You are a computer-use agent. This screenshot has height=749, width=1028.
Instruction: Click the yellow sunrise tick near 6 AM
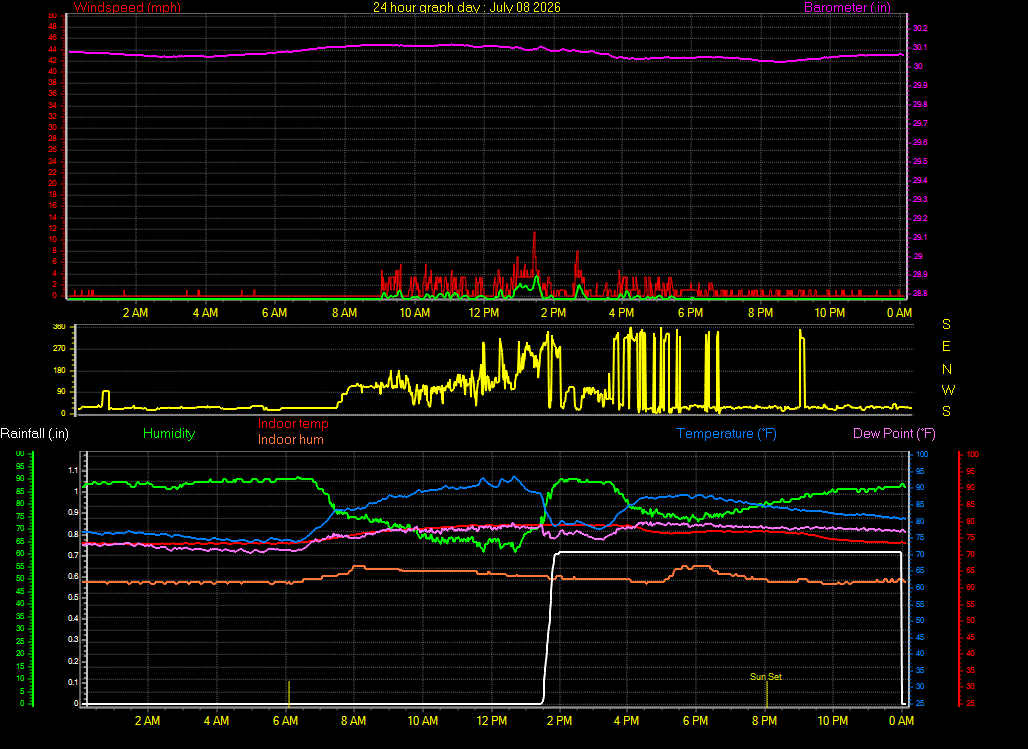(288, 694)
